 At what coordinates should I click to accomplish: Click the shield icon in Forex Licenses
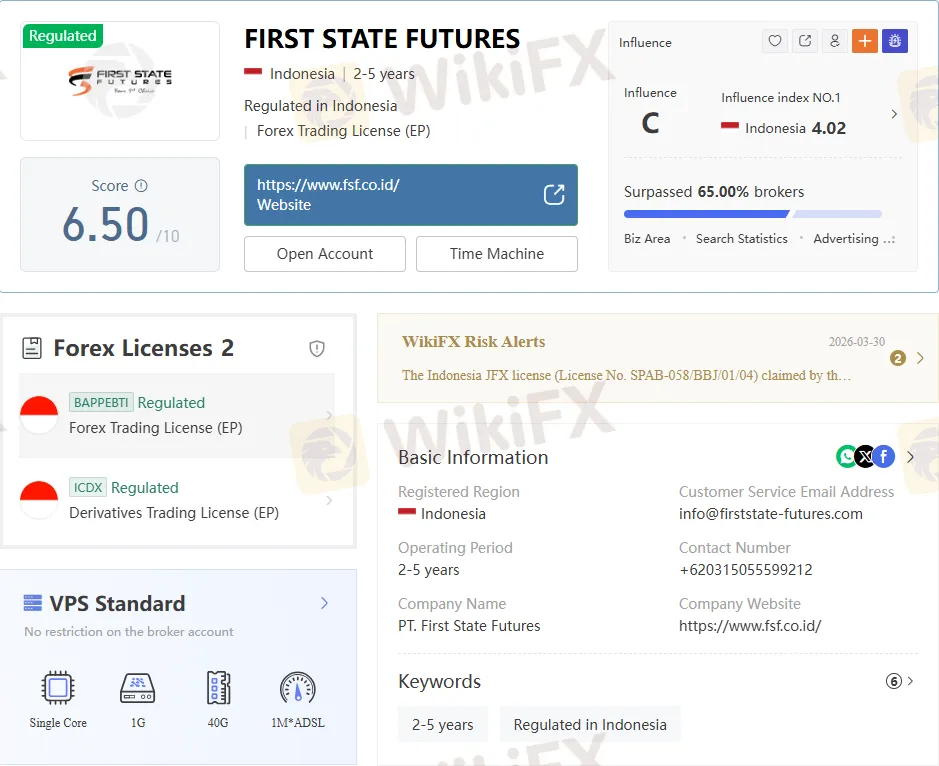click(317, 348)
